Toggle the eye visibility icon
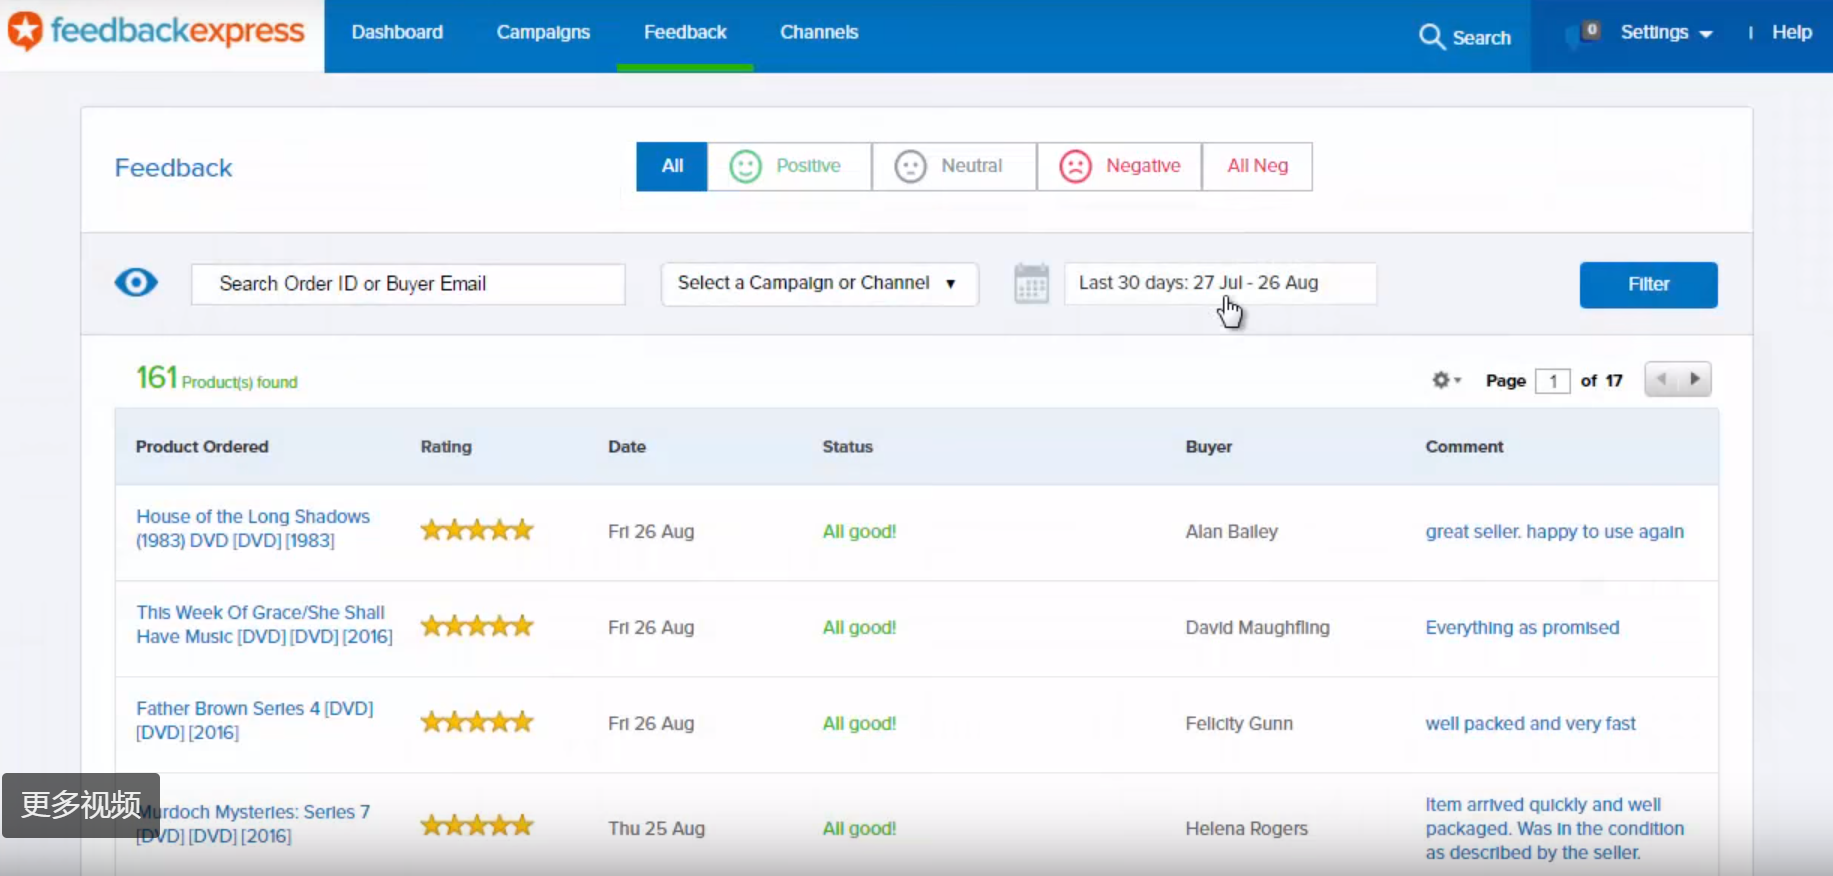The width and height of the screenshot is (1833, 876). pos(136,283)
